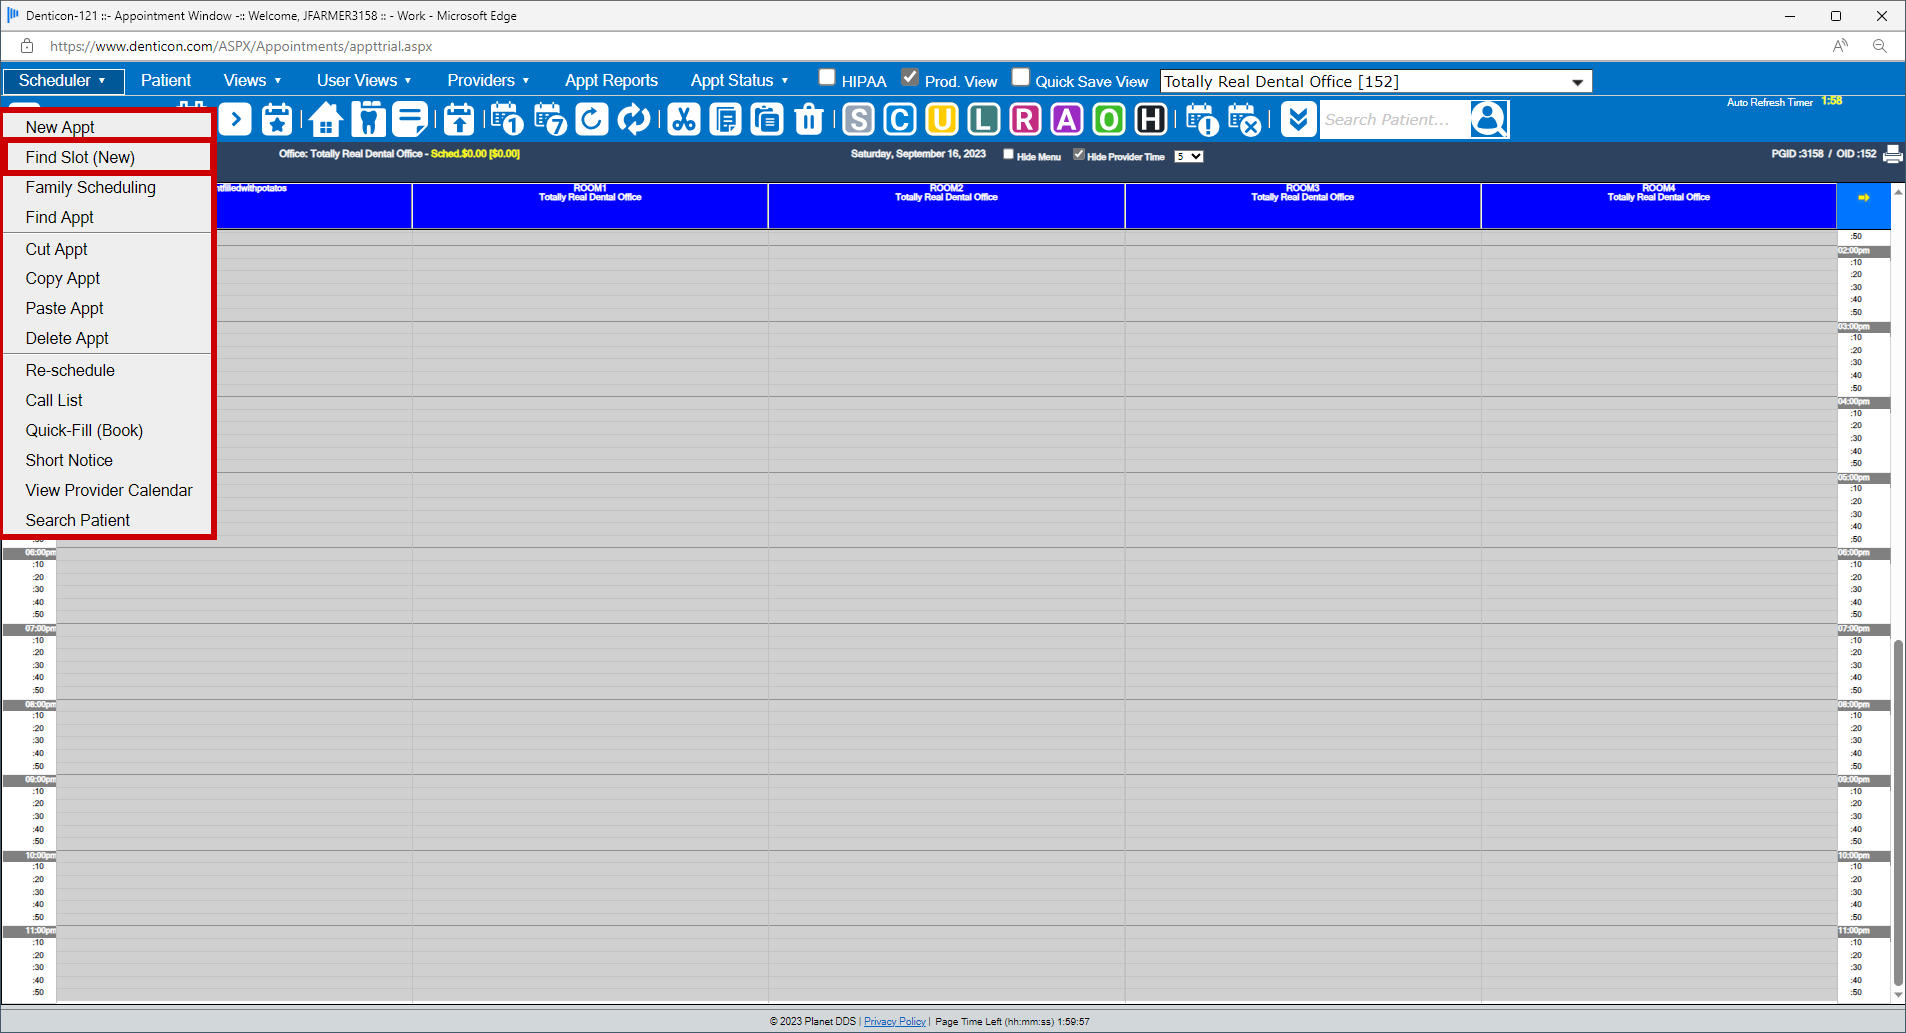
Task: Uncheck Hide Provider Time checkbox
Action: pyautogui.click(x=1078, y=154)
